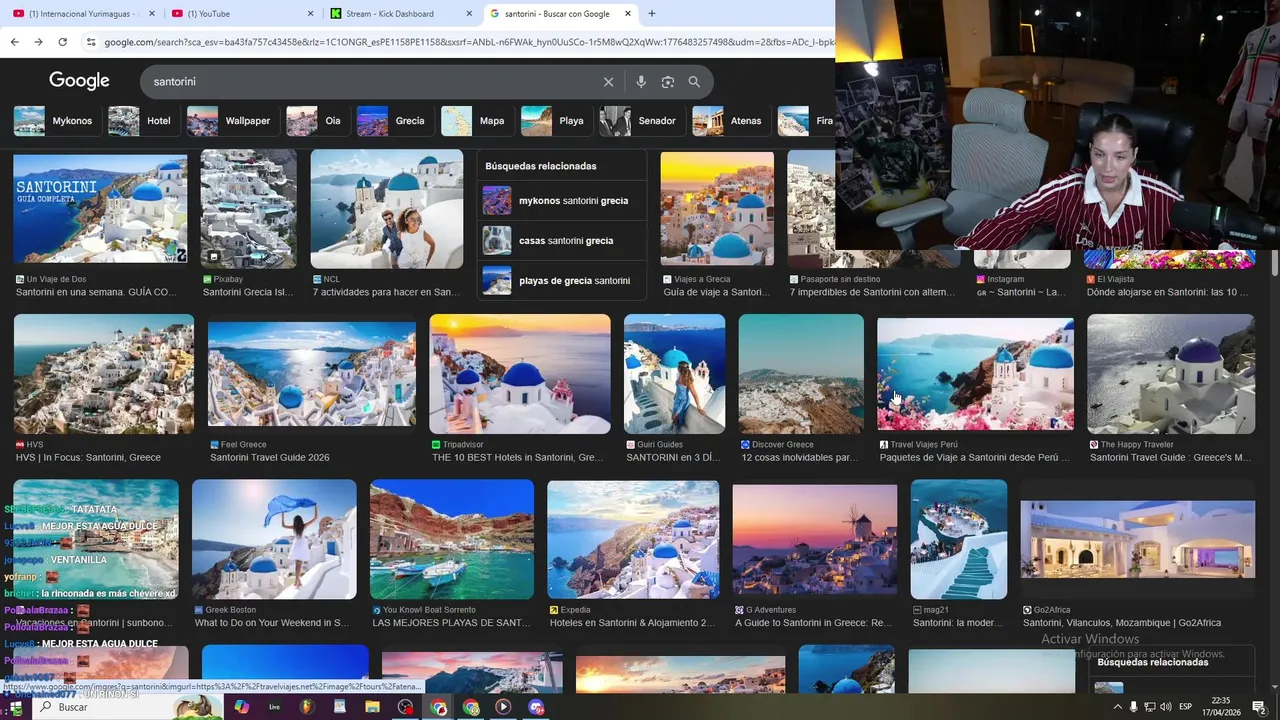Close the Stream - Kick Dashboard tab

pyautogui.click(x=469, y=14)
